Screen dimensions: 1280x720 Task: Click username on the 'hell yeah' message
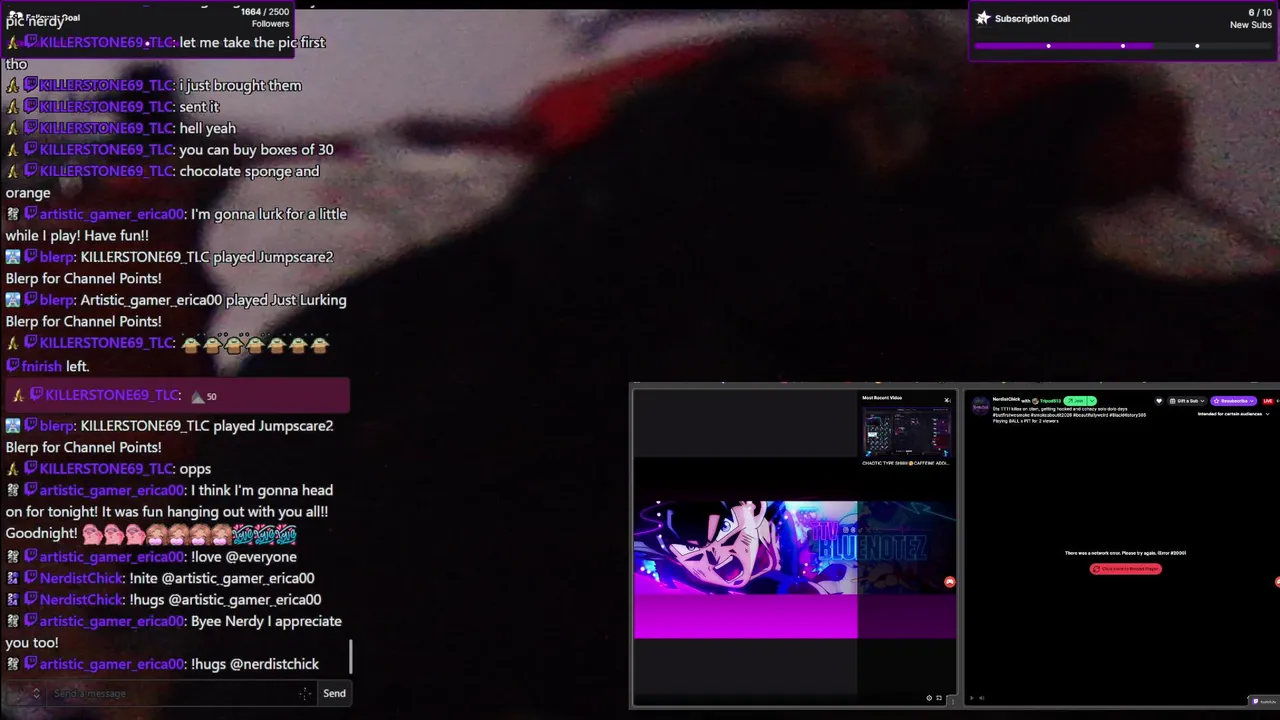point(107,128)
